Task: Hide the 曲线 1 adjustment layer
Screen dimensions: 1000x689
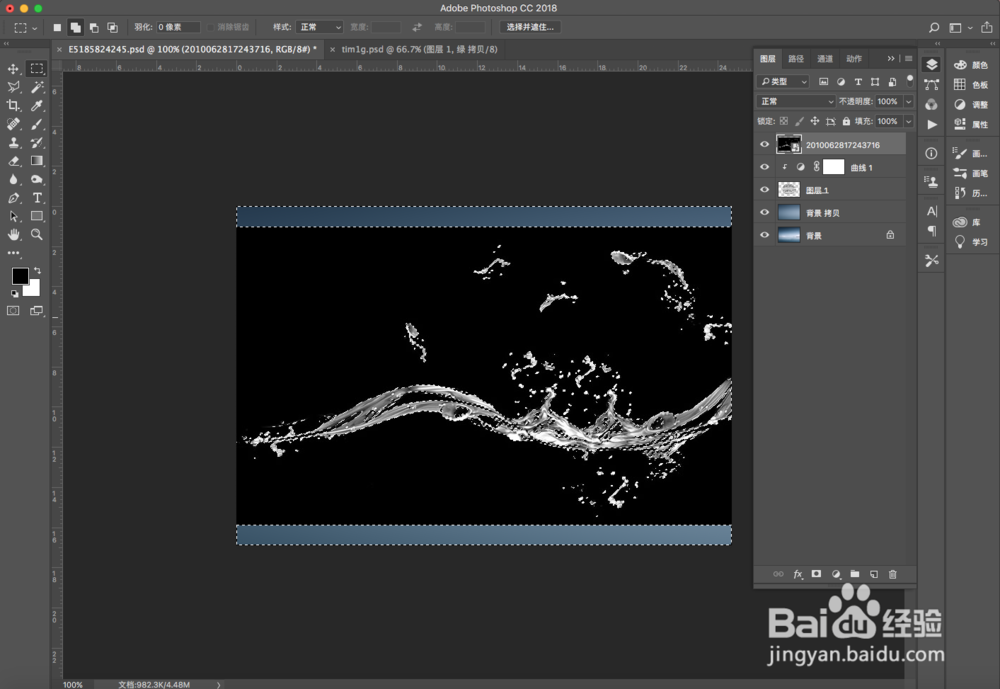Action: (764, 167)
